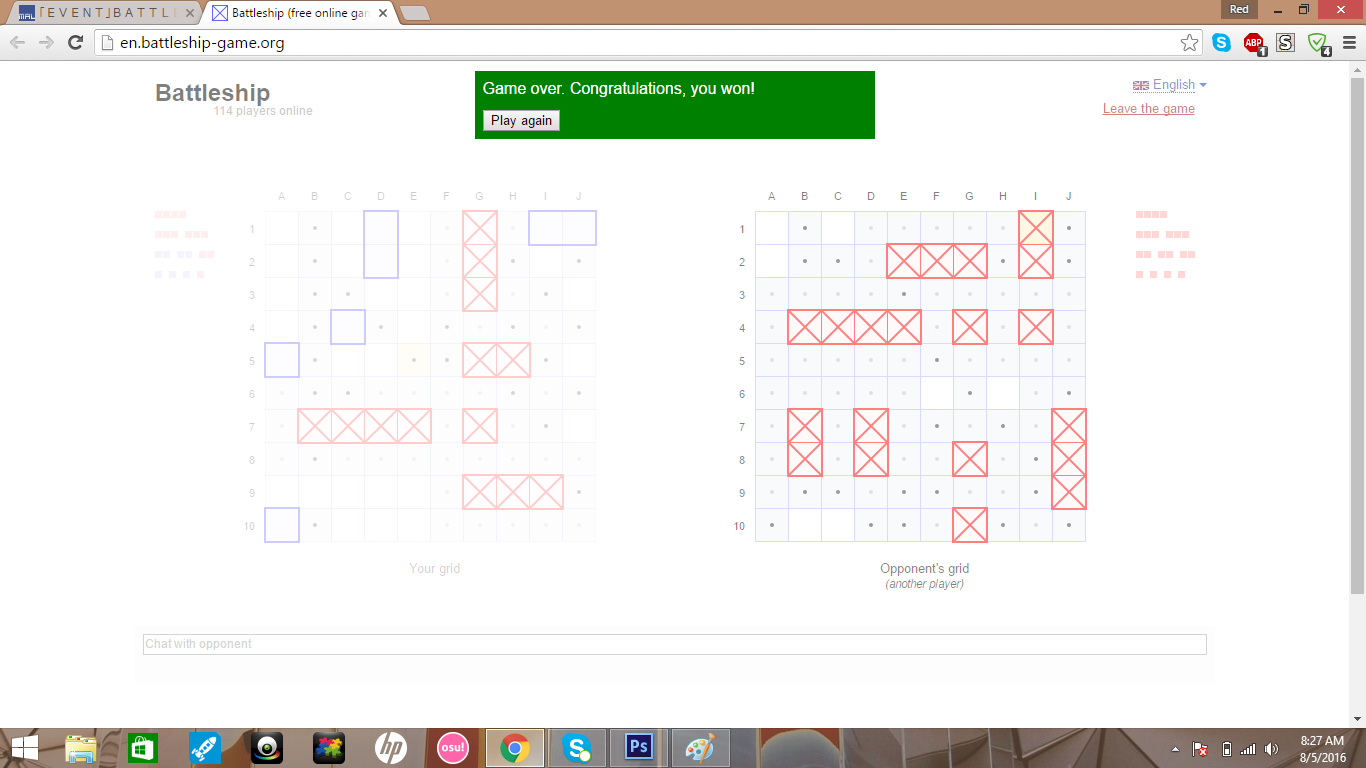This screenshot has width=1366, height=768.
Task: Bookmark this page with the star icon
Action: 1189,42
